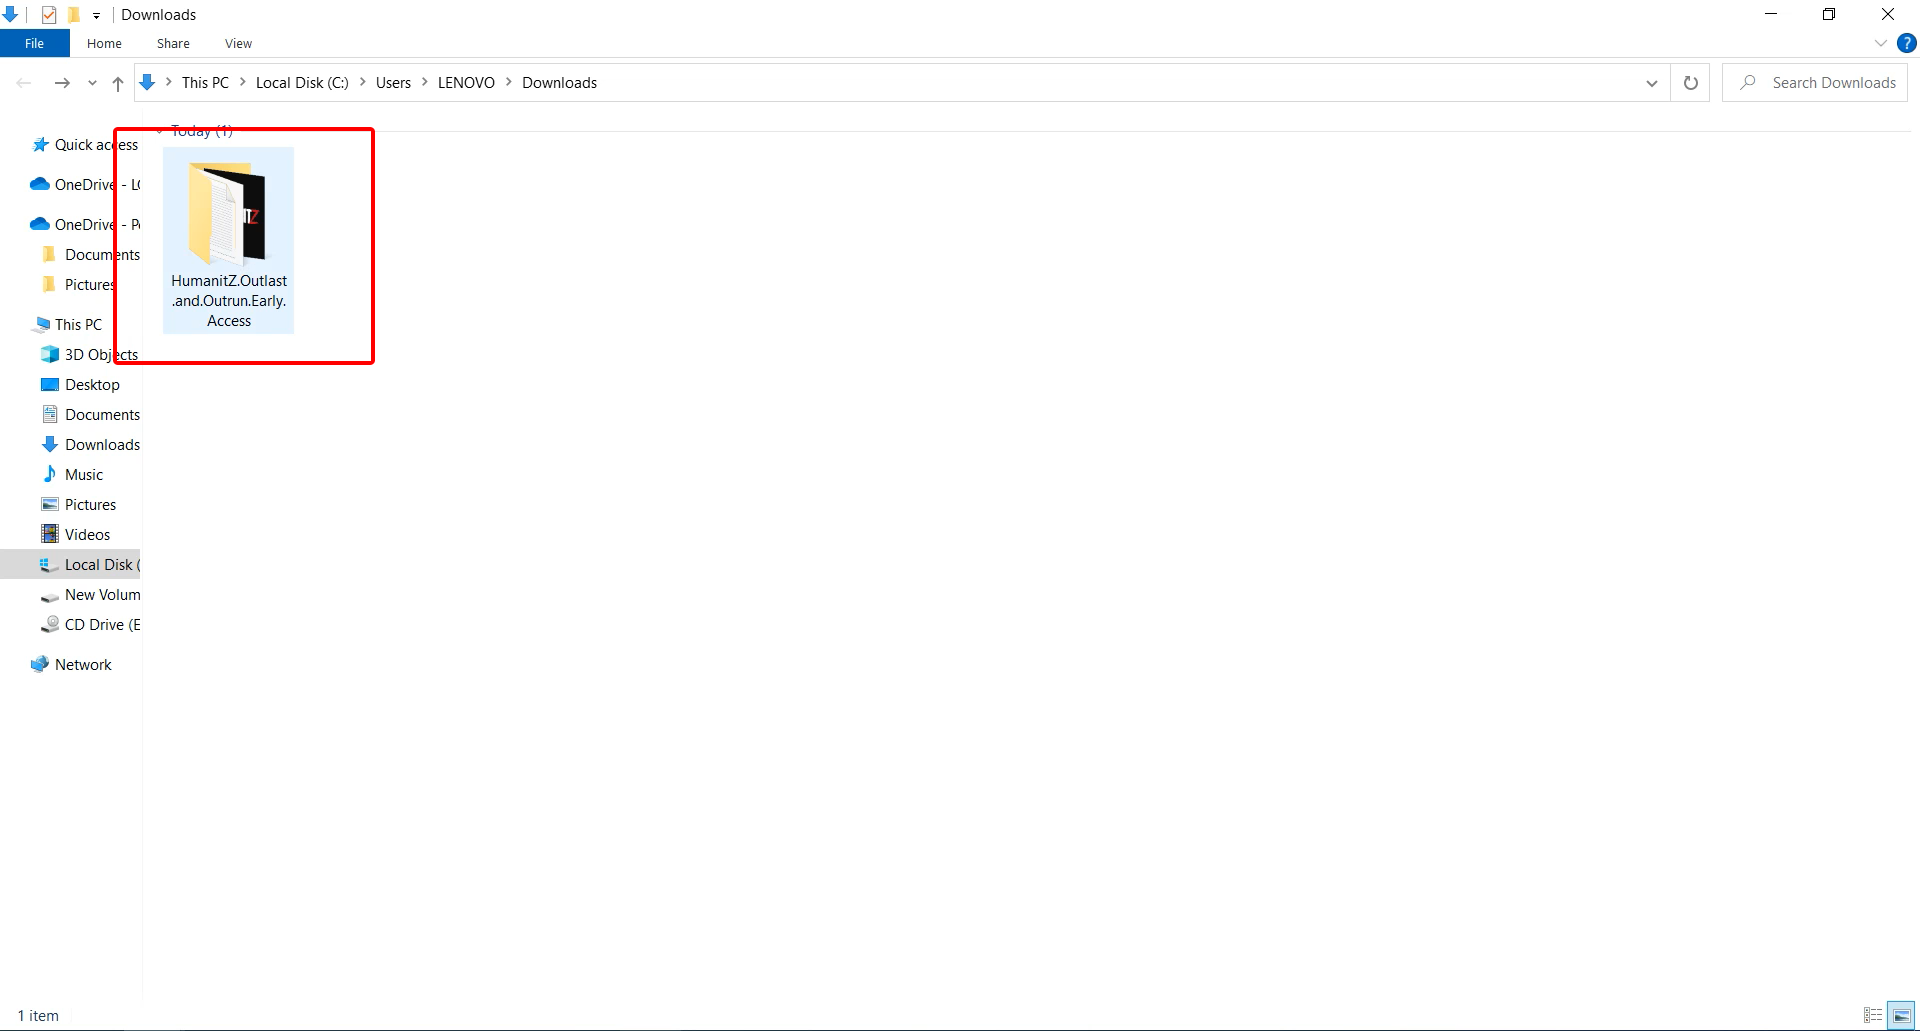This screenshot has height=1031, width=1920.
Task: Click the Properties quick access toolbar icon
Action: pyautogui.click(x=48, y=14)
